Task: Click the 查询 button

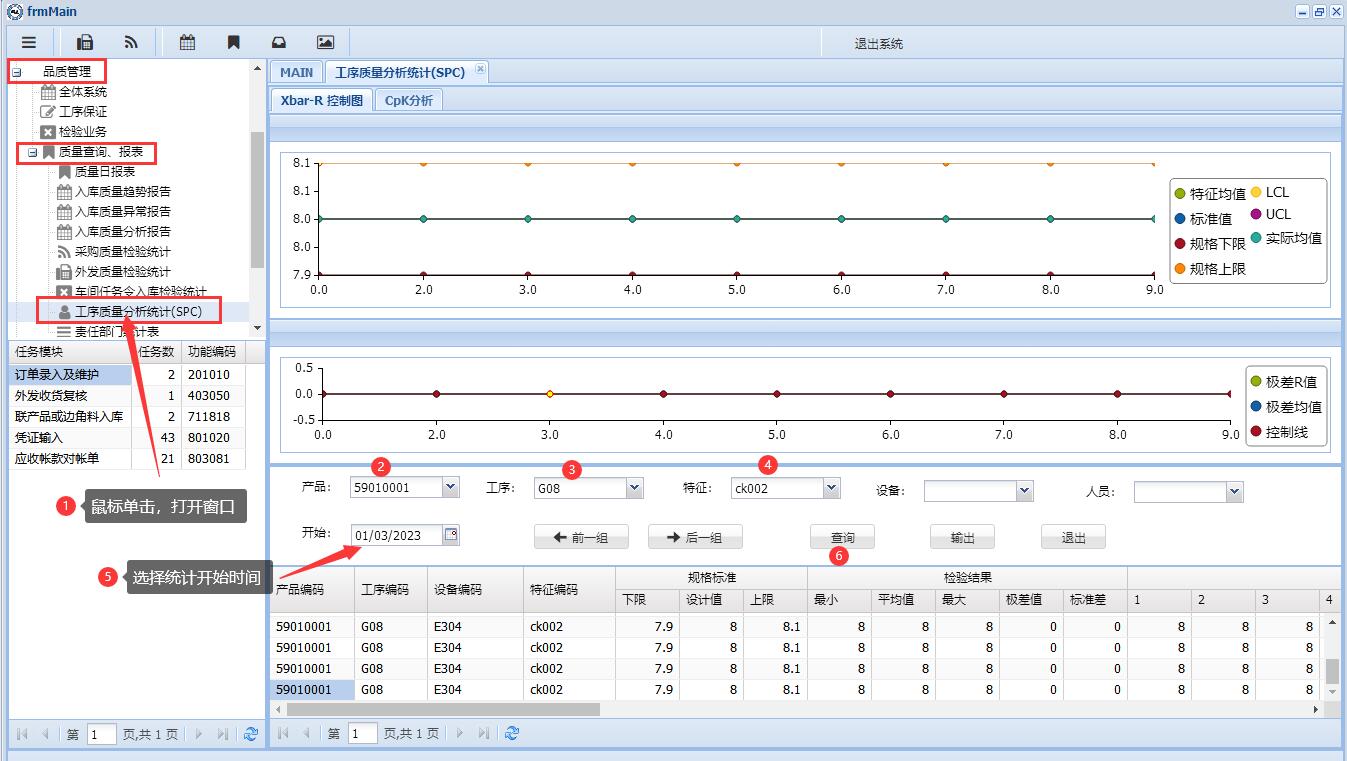Action: 842,537
